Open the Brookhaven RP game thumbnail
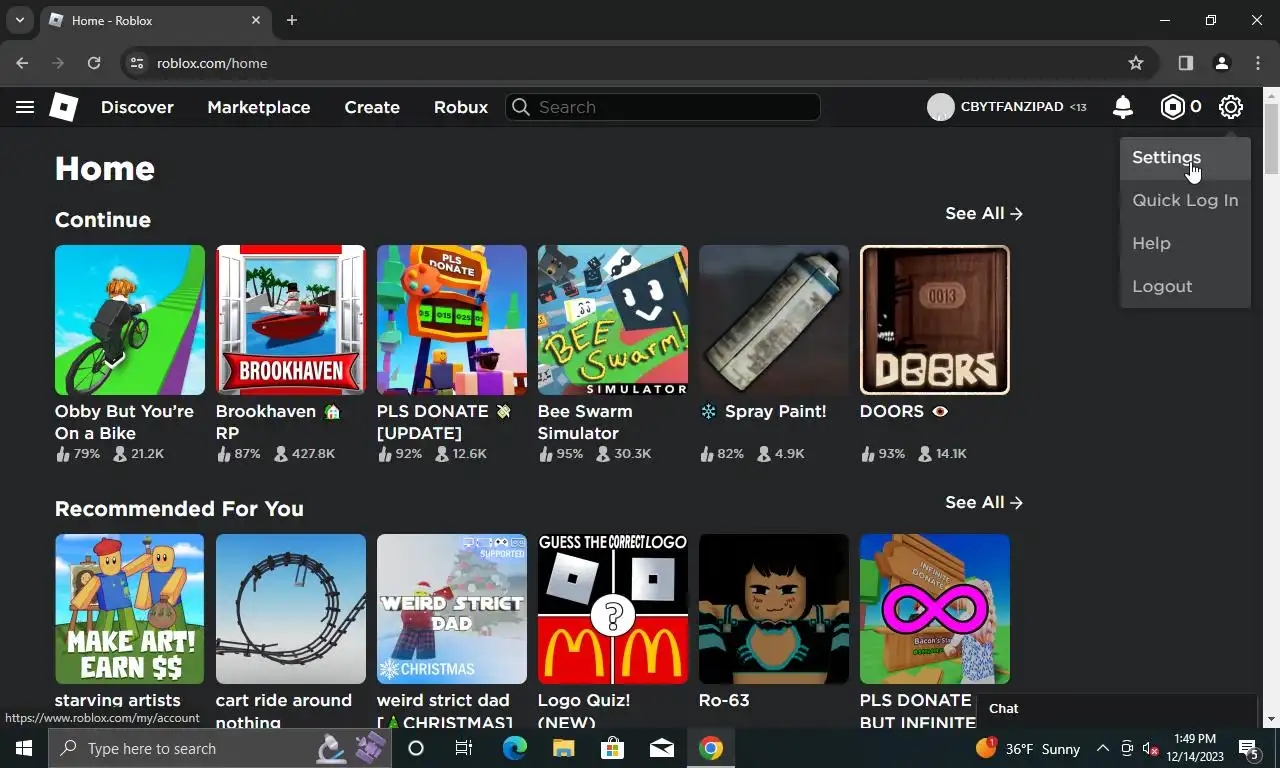The image size is (1280, 768). (291, 320)
